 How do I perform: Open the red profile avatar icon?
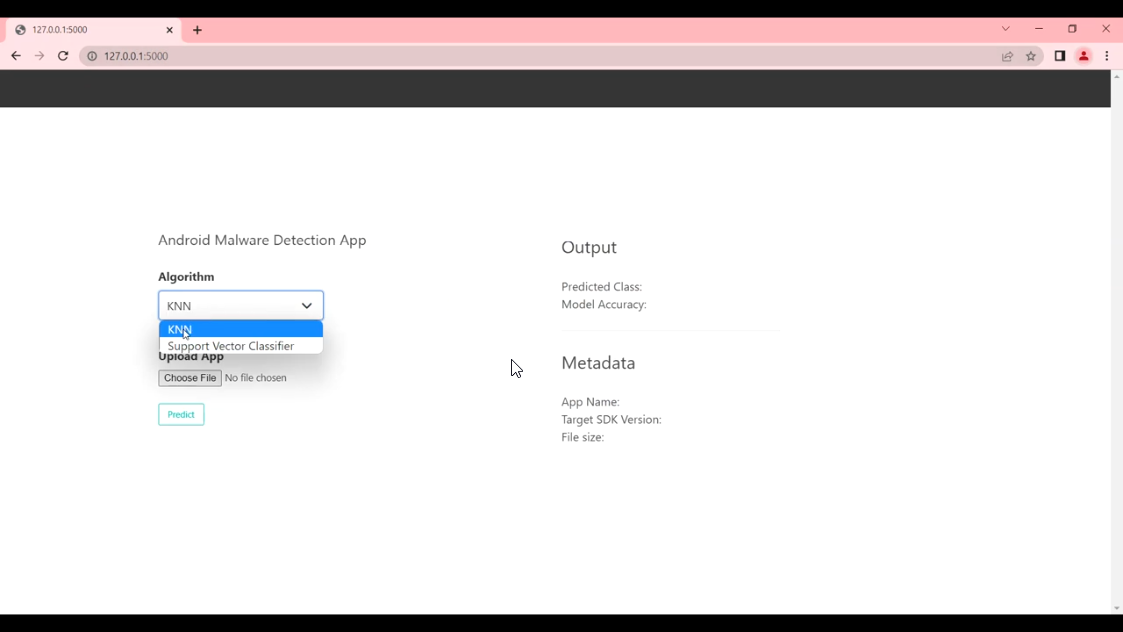coord(1083,56)
